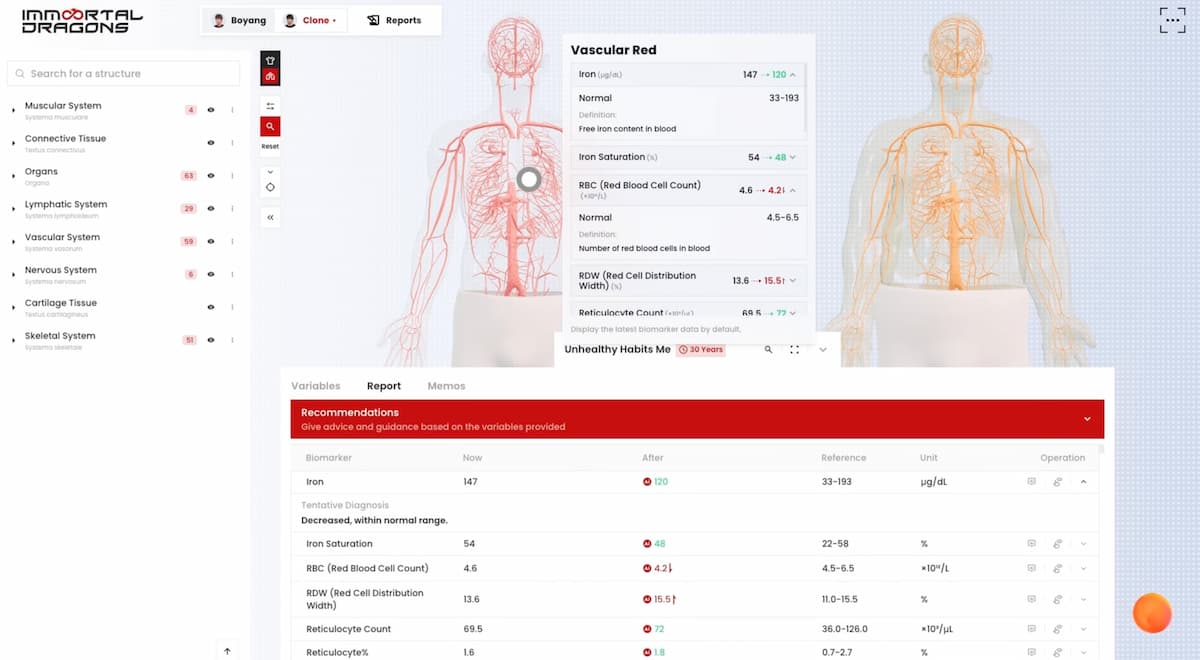Expand the Organs tree item

[x=13, y=176]
